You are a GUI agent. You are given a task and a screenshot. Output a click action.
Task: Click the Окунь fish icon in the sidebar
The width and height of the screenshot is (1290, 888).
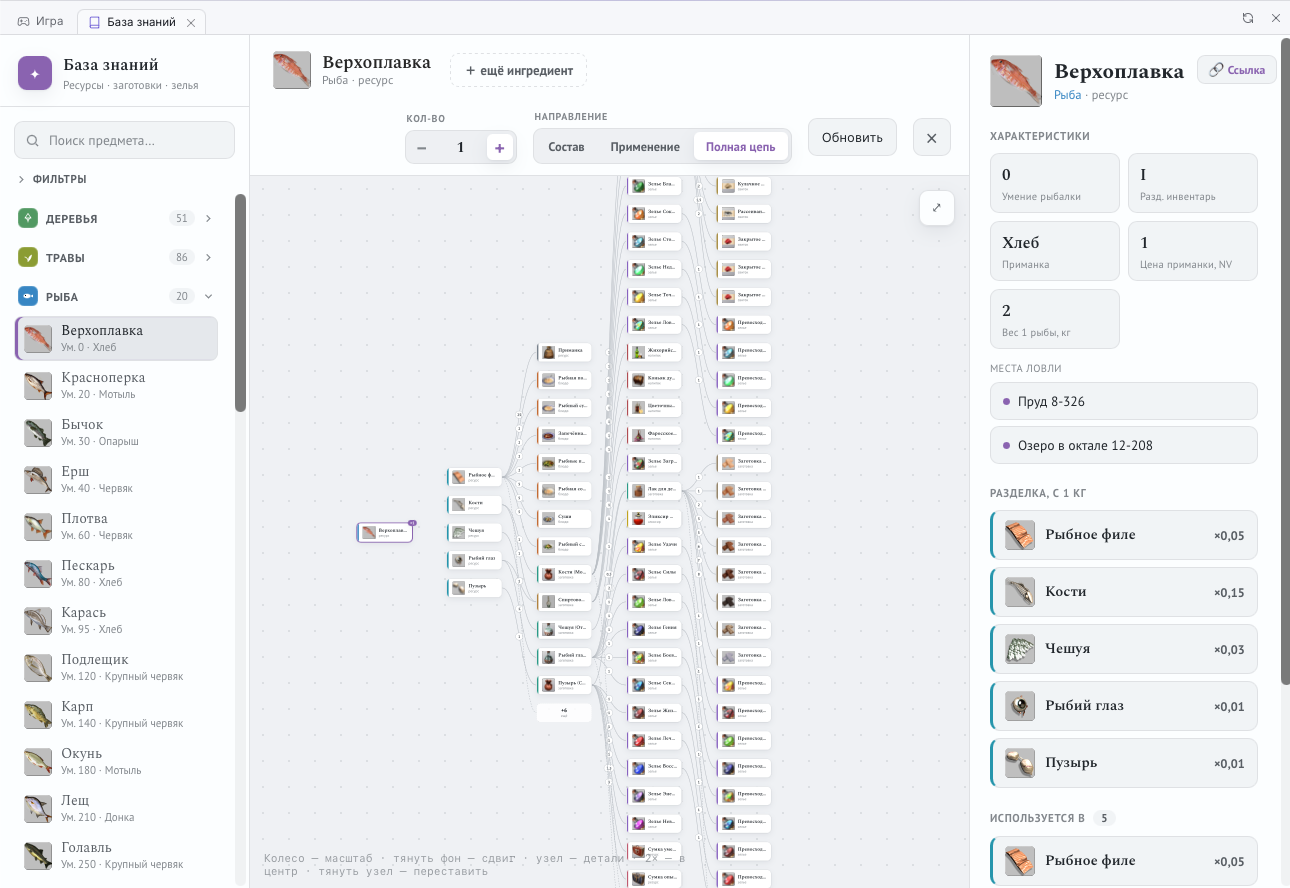pyautogui.click(x=38, y=761)
